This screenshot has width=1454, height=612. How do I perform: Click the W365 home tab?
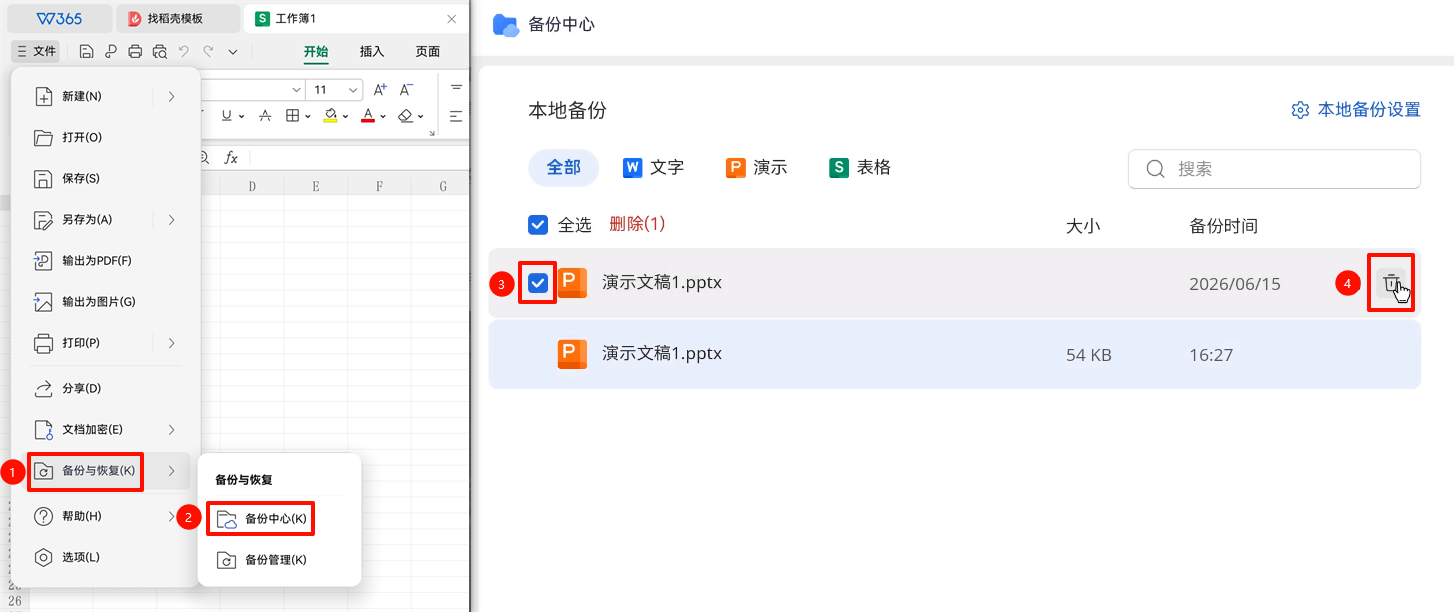59,19
